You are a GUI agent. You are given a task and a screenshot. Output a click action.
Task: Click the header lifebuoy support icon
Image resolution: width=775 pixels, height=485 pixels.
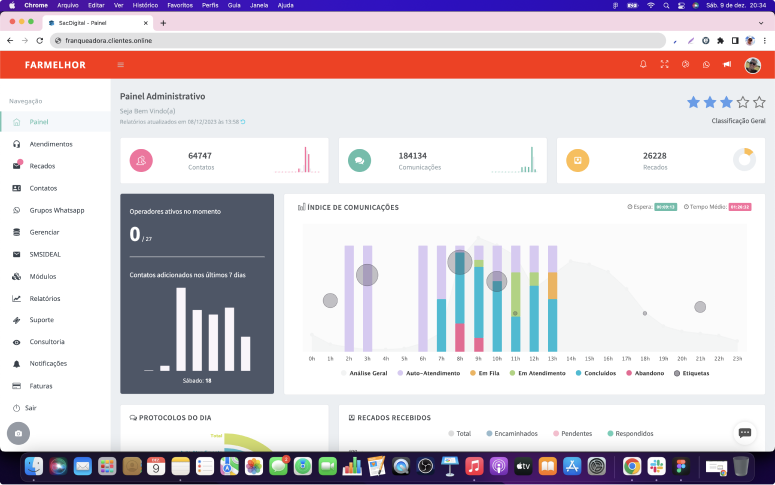(685, 64)
